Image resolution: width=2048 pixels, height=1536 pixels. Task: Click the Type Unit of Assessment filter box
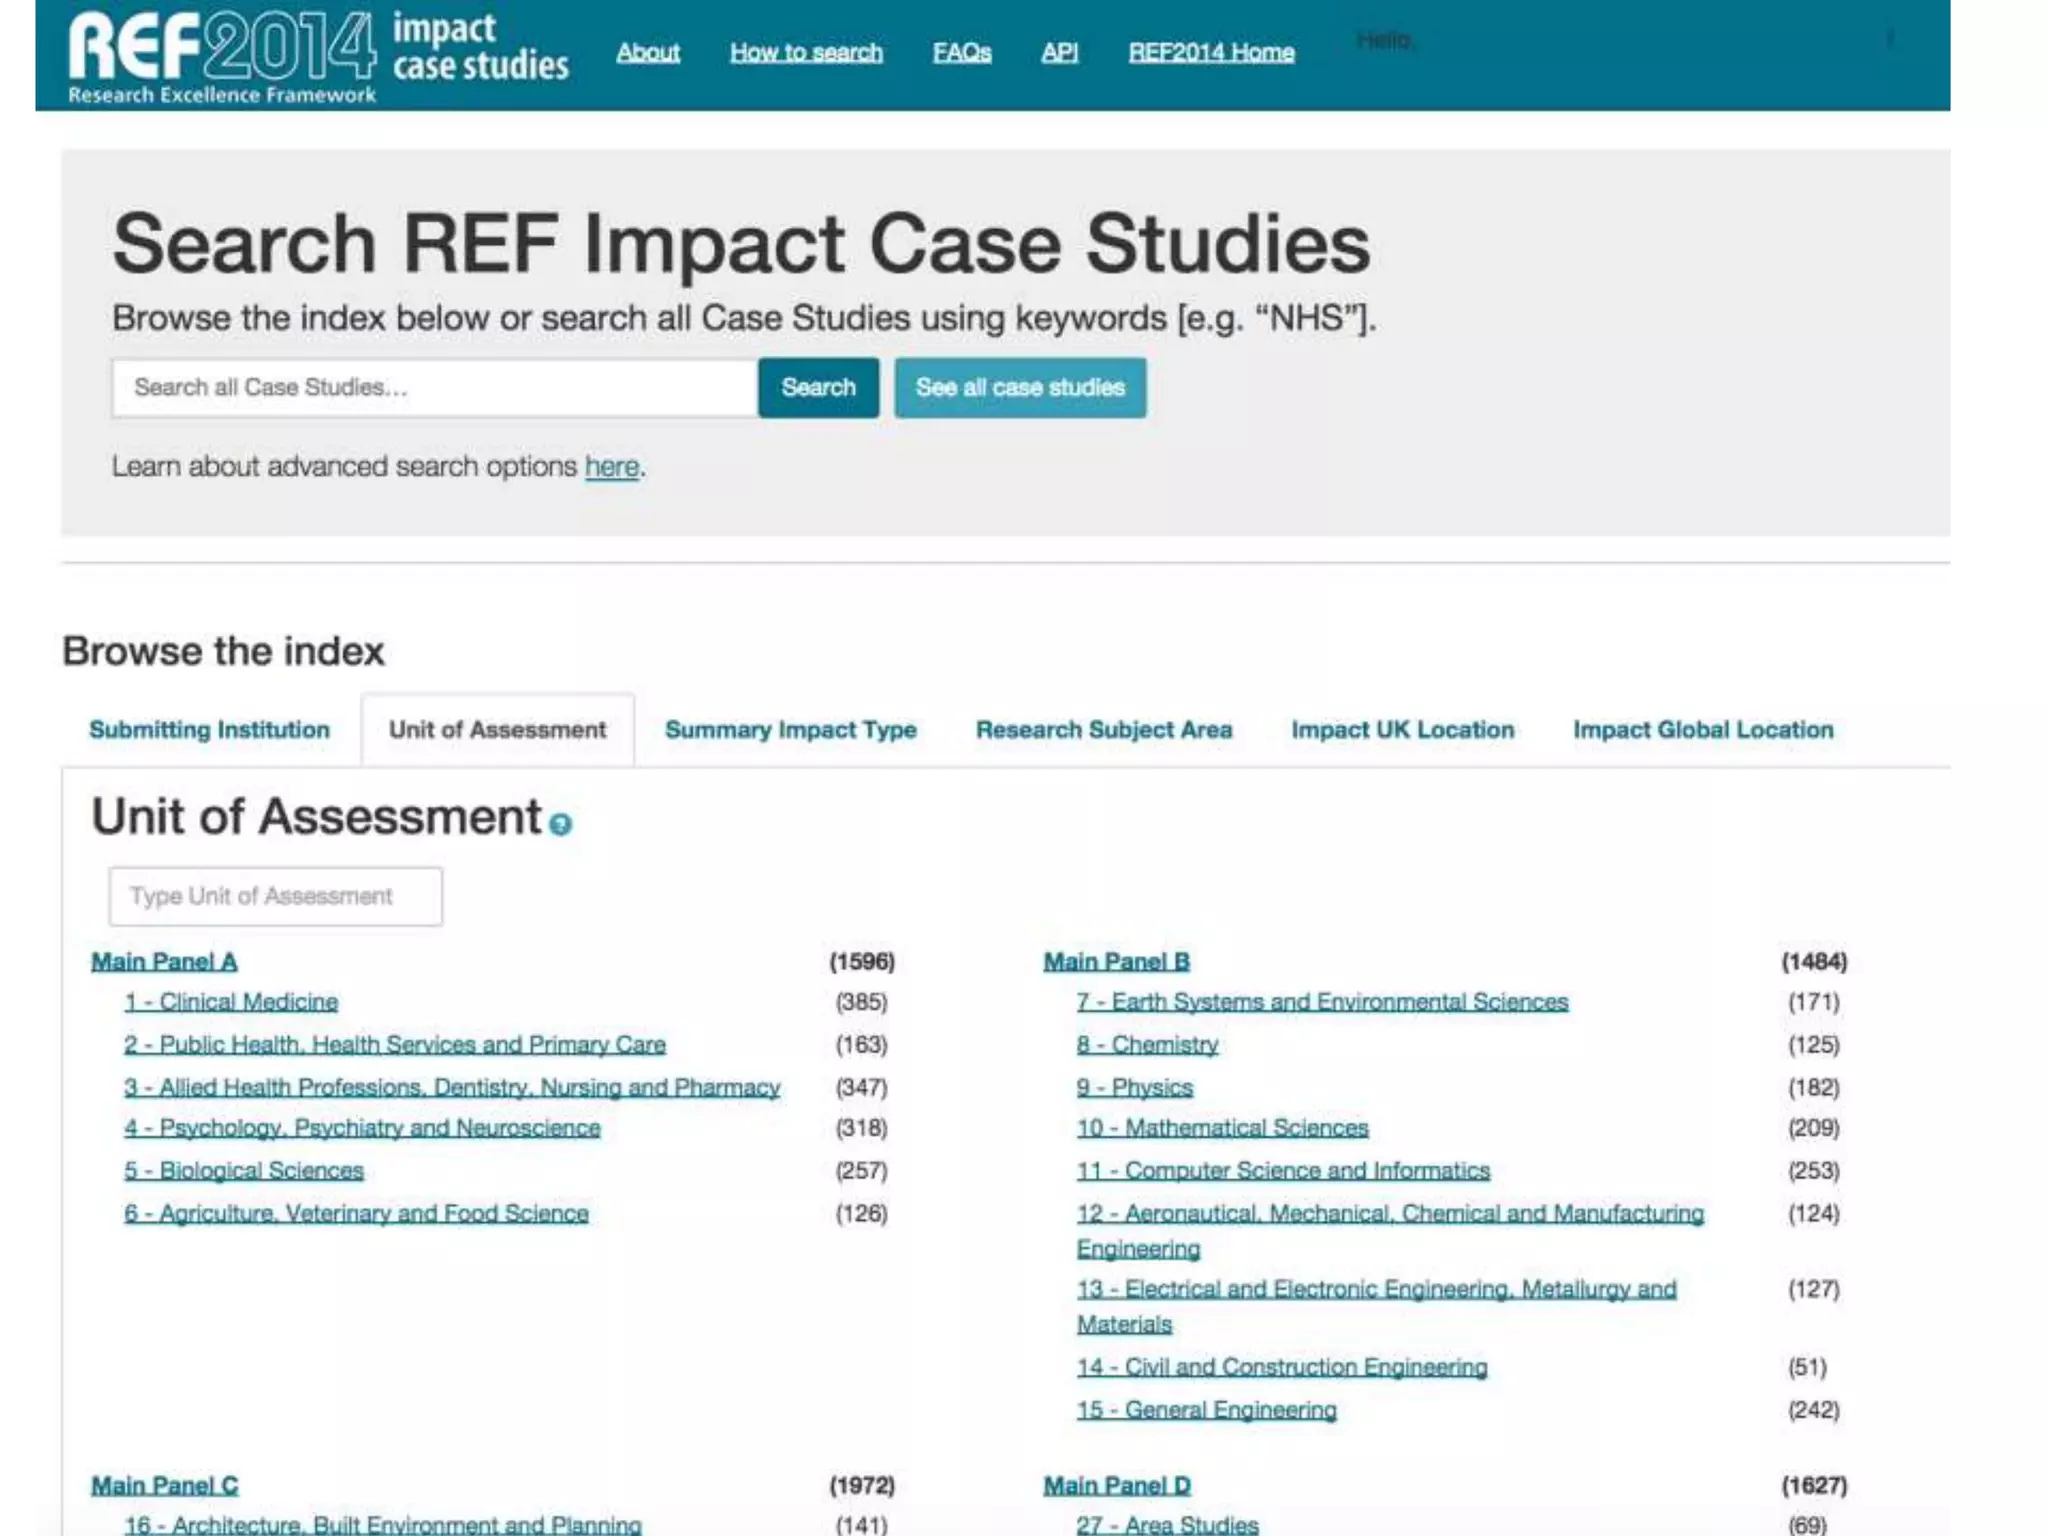pos(275,896)
